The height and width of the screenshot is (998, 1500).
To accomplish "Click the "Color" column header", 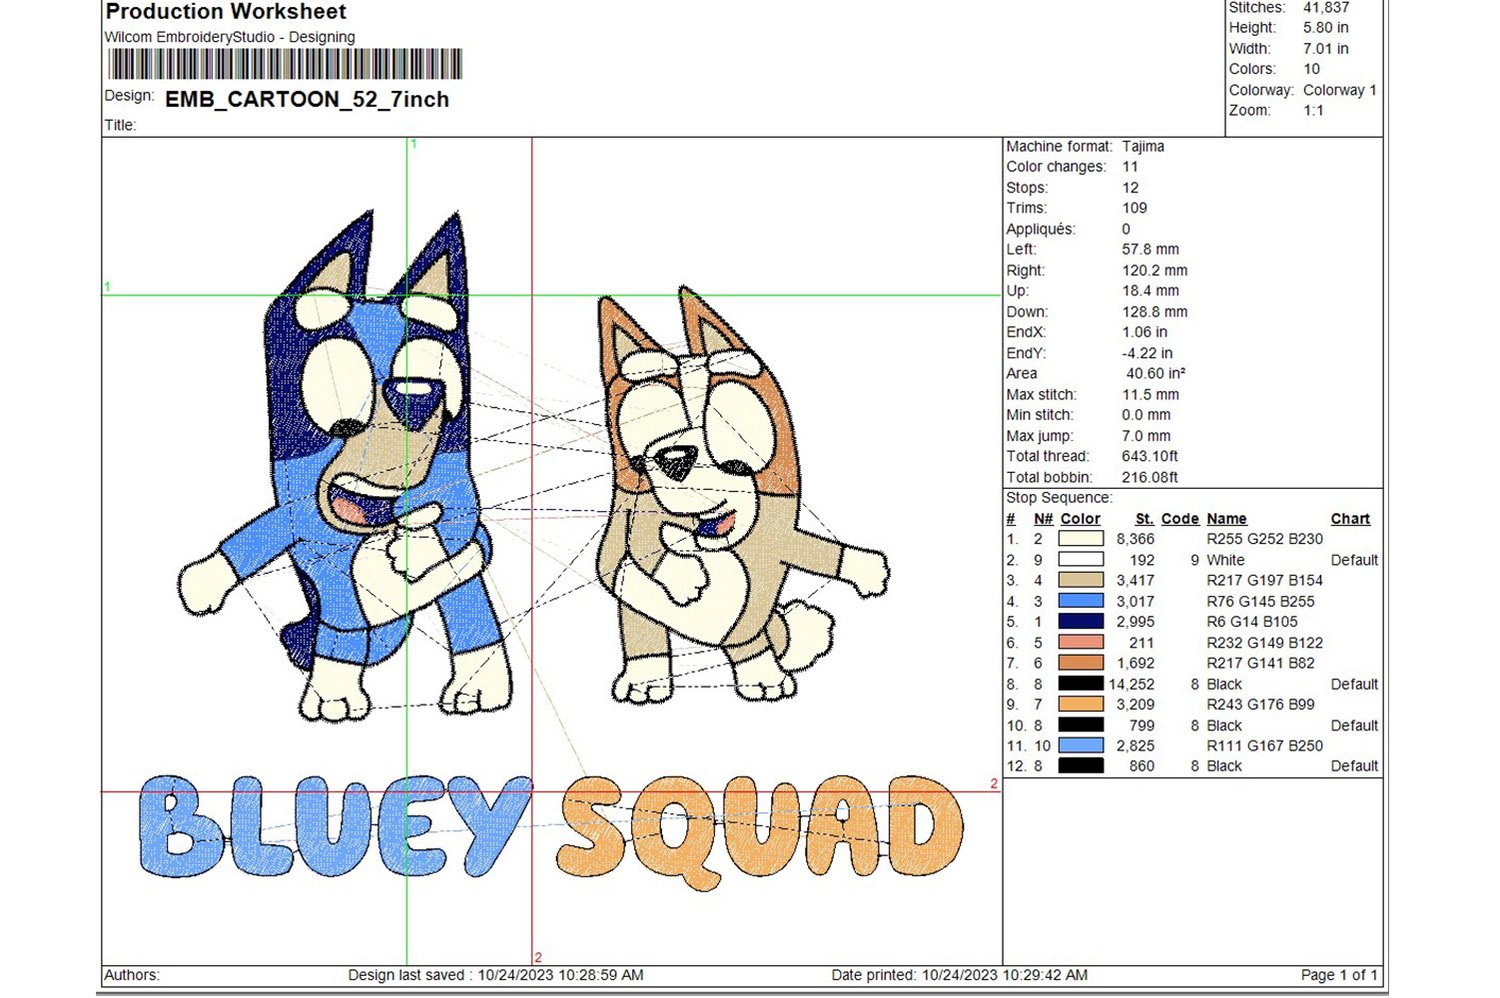I will point(1080,519).
